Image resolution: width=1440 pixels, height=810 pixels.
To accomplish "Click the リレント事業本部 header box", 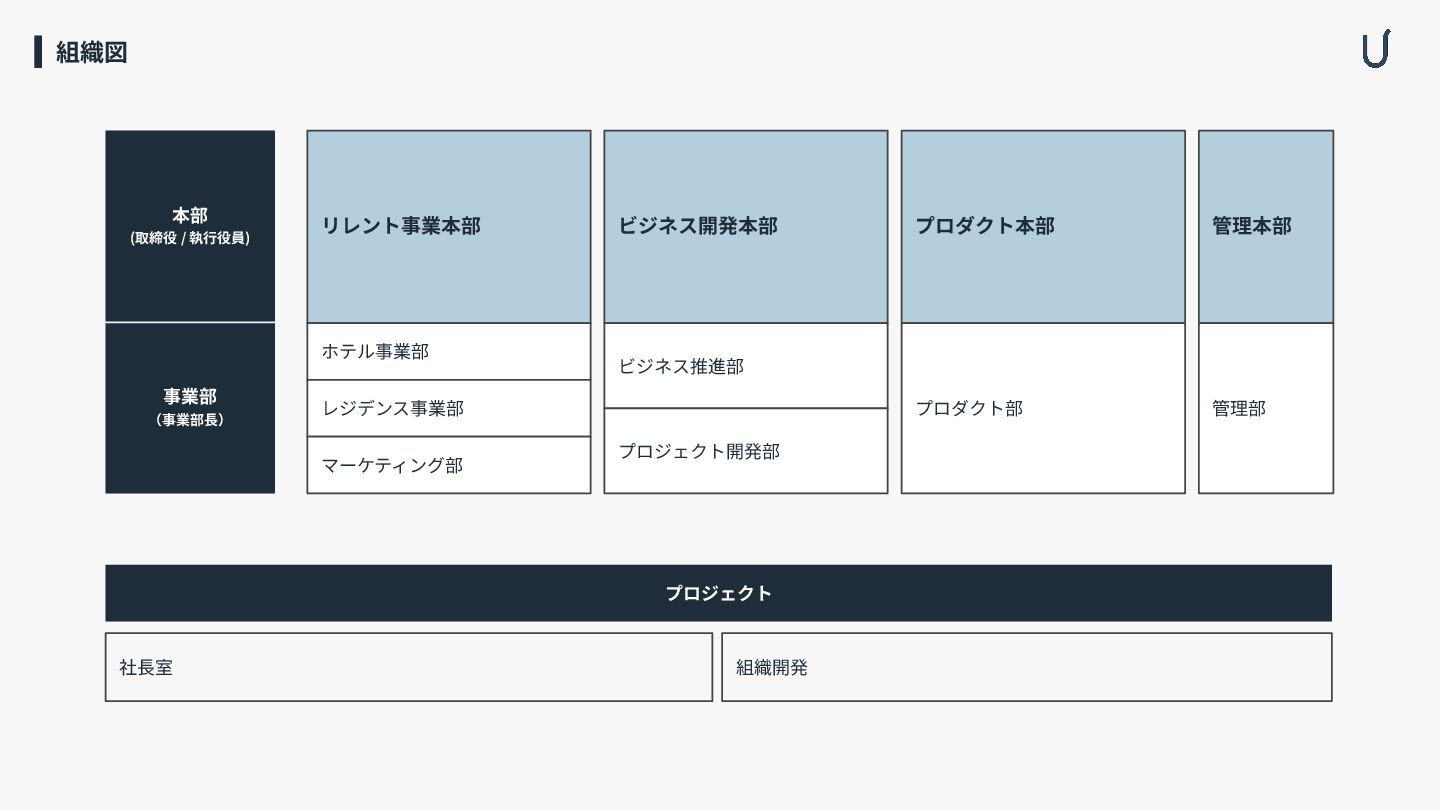I will point(448,226).
